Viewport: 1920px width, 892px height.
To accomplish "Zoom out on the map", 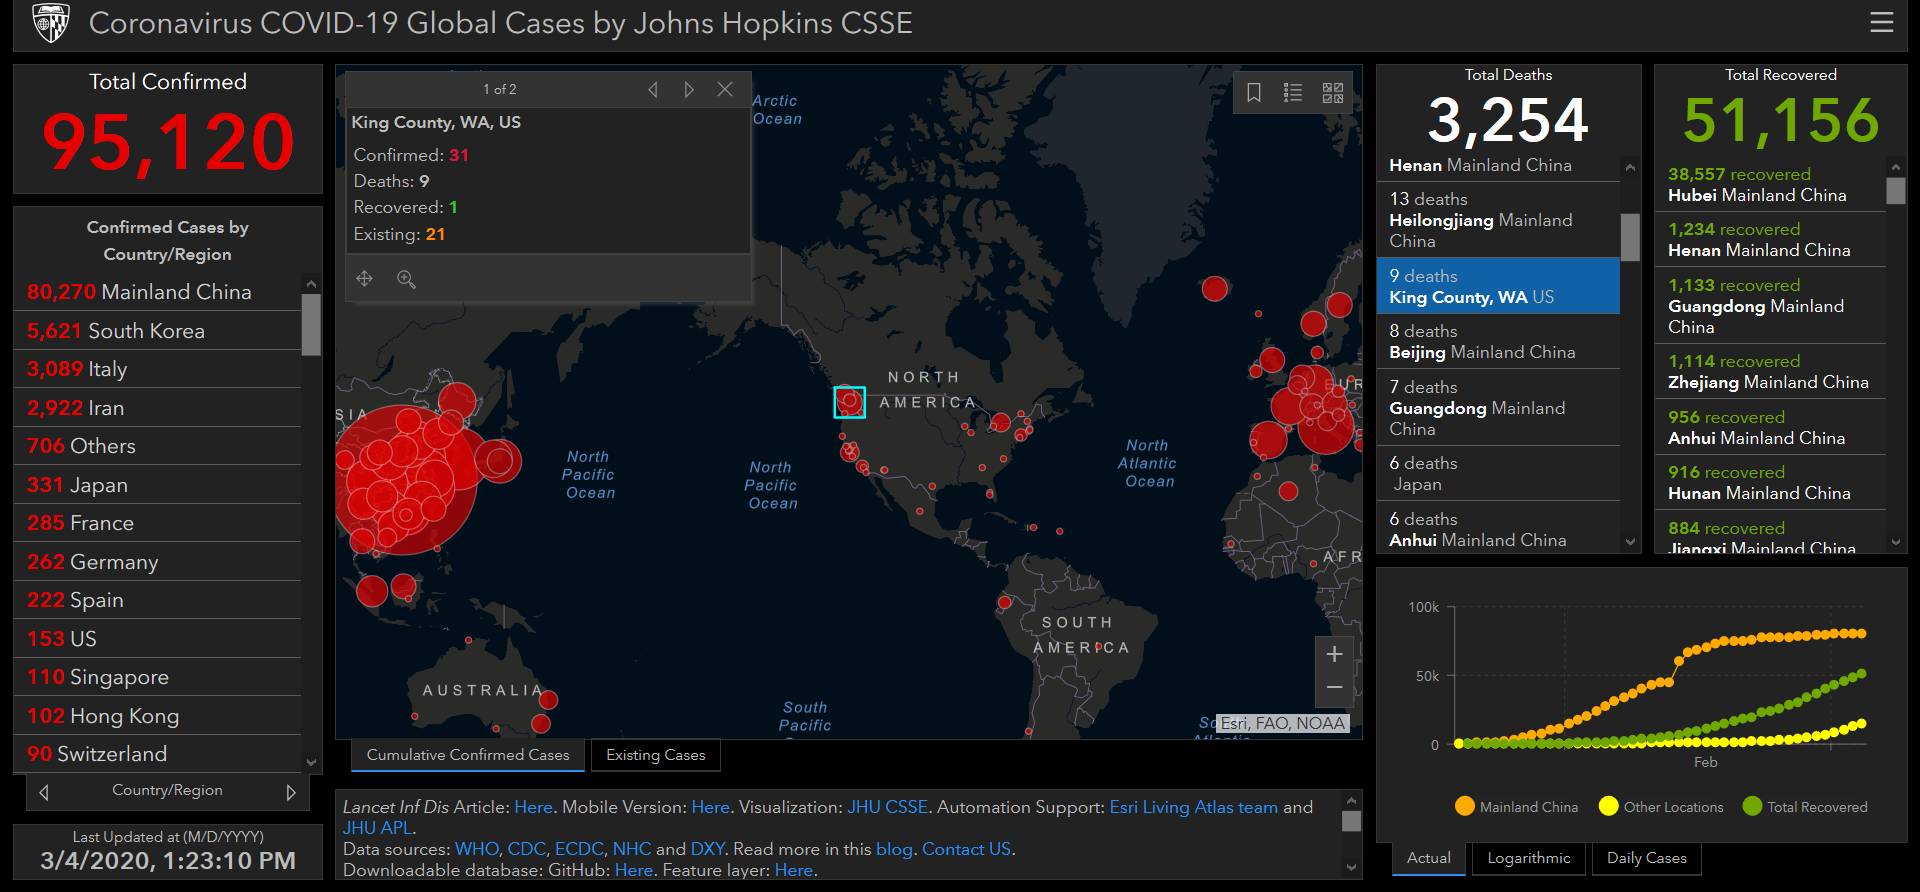I will [x=1334, y=688].
